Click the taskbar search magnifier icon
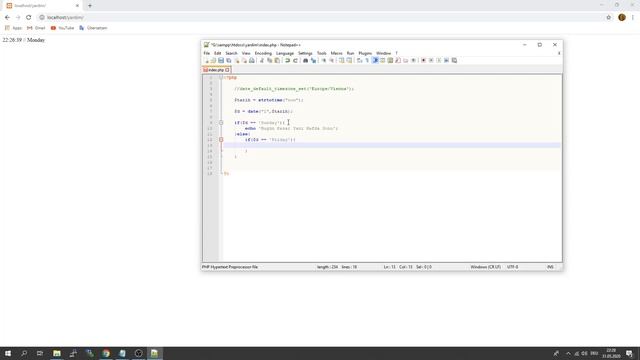Viewport: 640px width, 360px height. pyautogui.click(x=24, y=353)
